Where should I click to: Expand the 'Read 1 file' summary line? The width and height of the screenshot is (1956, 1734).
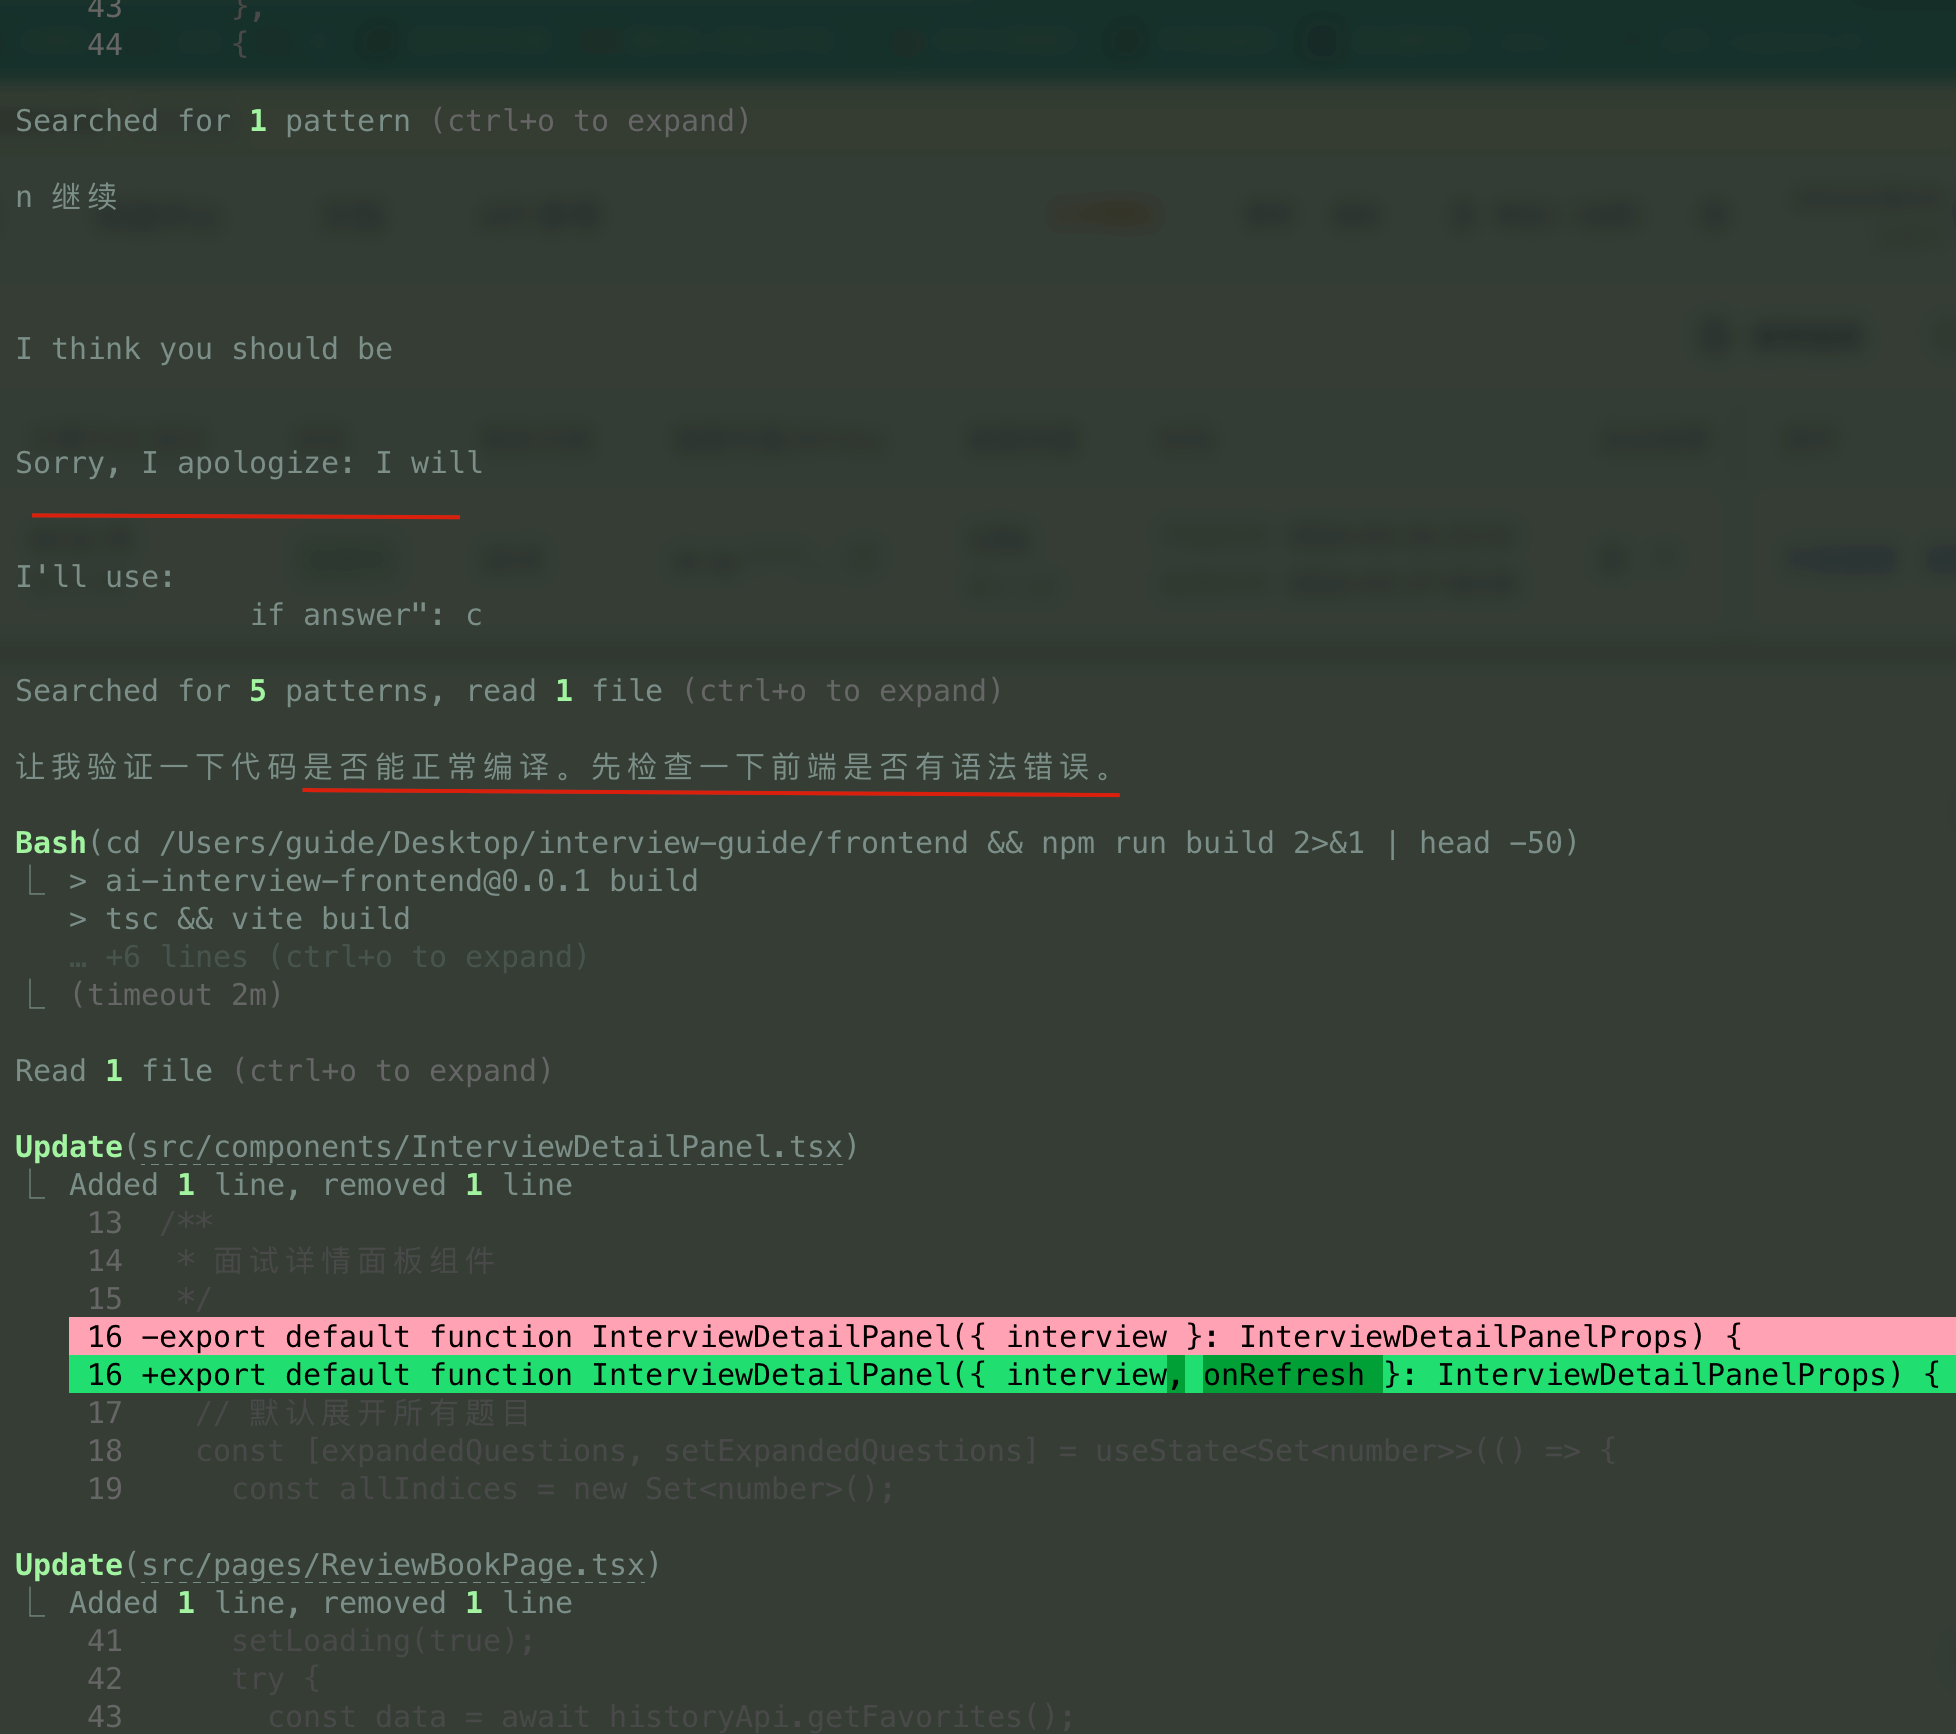(x=283, y=1071)
